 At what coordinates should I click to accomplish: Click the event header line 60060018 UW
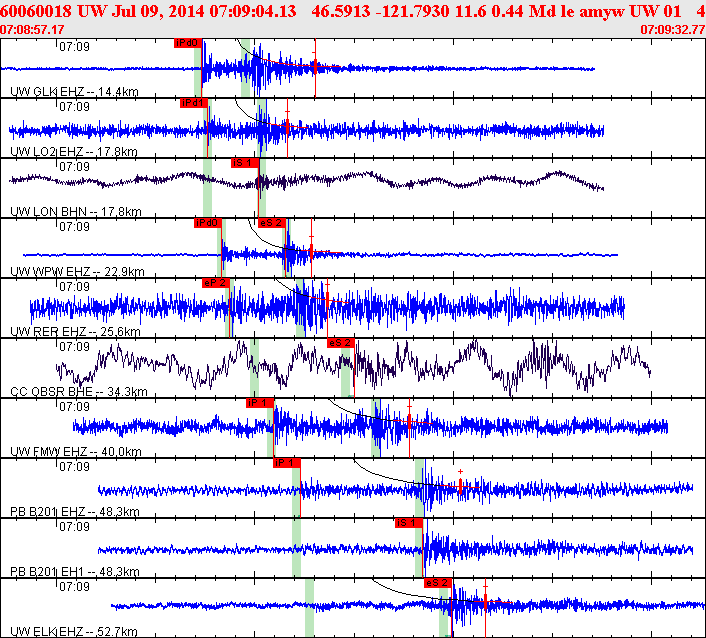pos(353,11)
